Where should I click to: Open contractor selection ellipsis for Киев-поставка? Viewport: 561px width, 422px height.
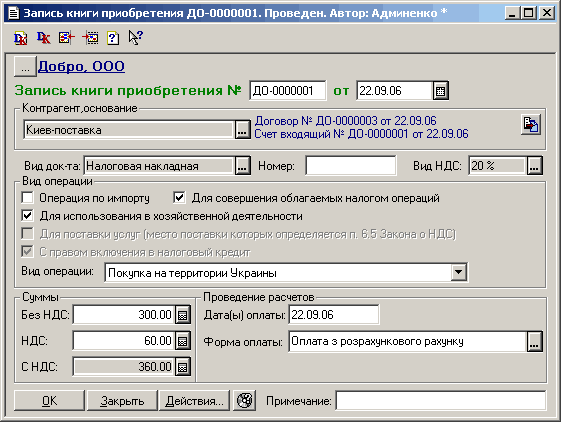click(x=242, y=130)
